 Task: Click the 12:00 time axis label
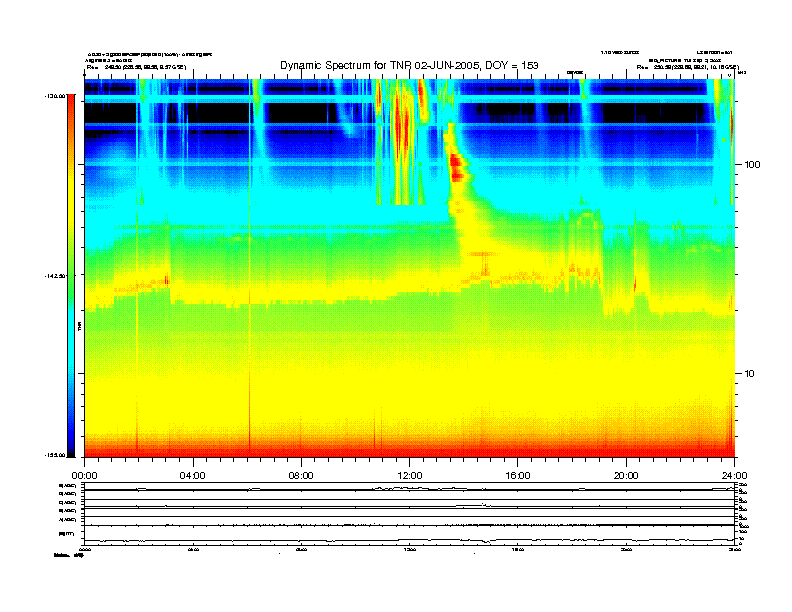tap(410, 476)
